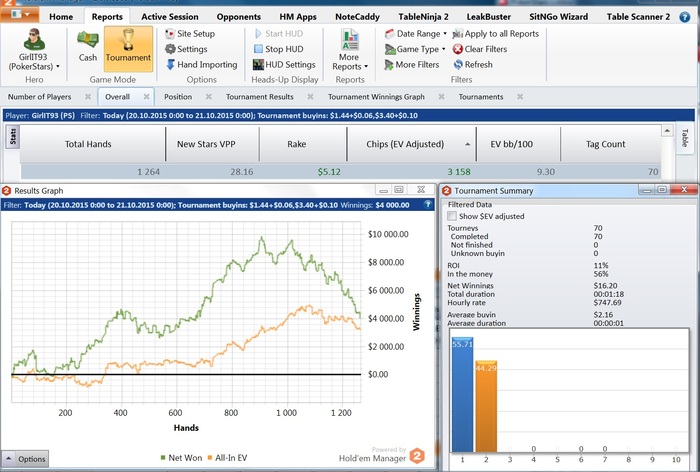Open the Table Scanner 2 tab
700x472 pixels.
coord(638,17)
